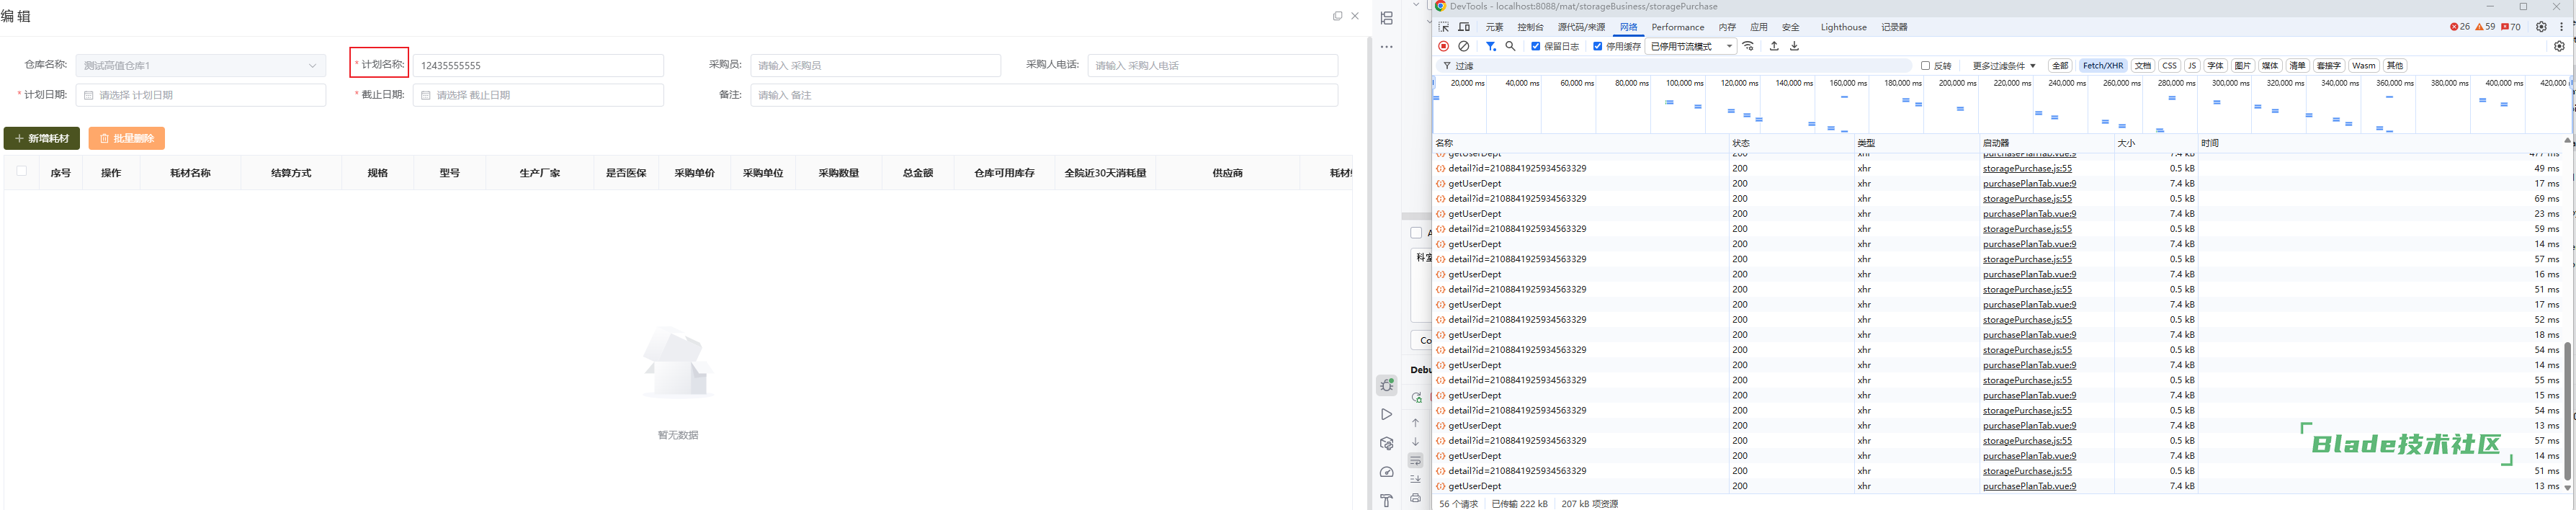Switch to the Lighthouse tab
Viewport: 2576px width, 510px height.
(1843, 27)
